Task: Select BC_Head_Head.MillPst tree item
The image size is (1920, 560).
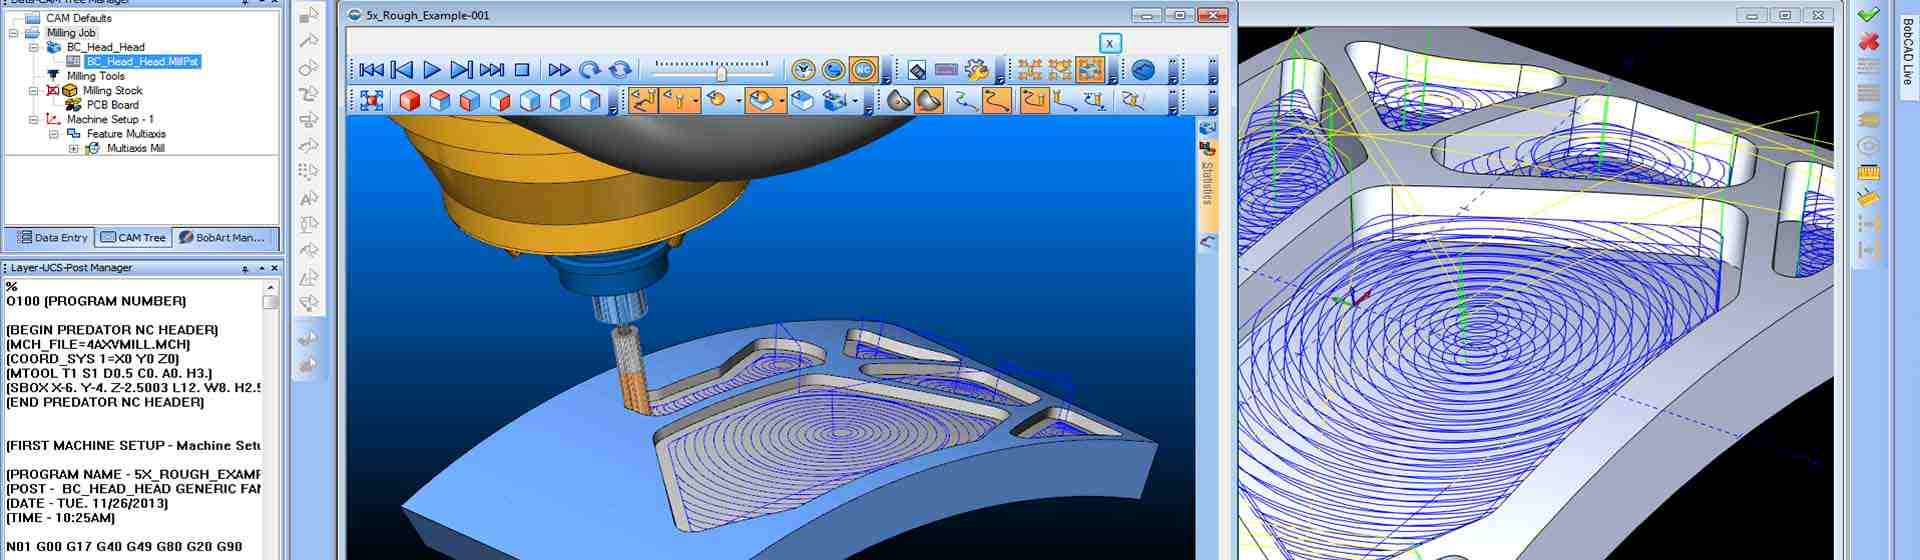Action: point(142,62)
